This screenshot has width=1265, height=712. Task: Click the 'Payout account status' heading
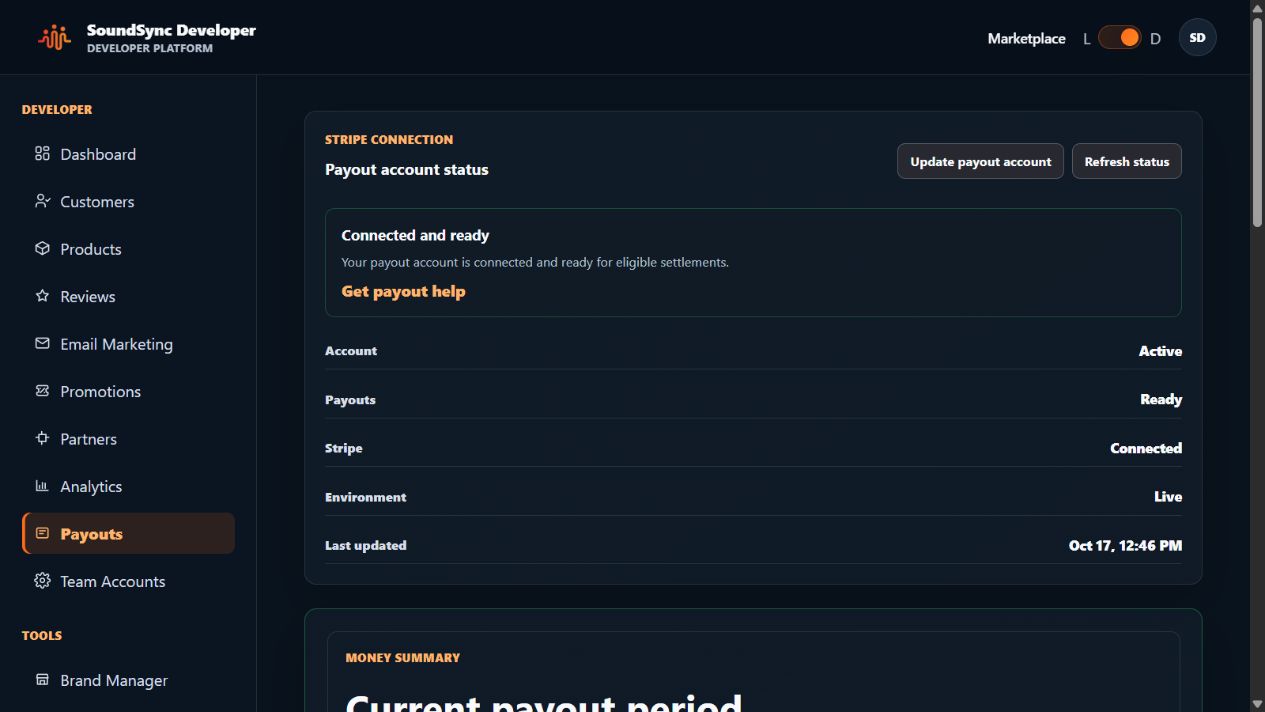407,170
